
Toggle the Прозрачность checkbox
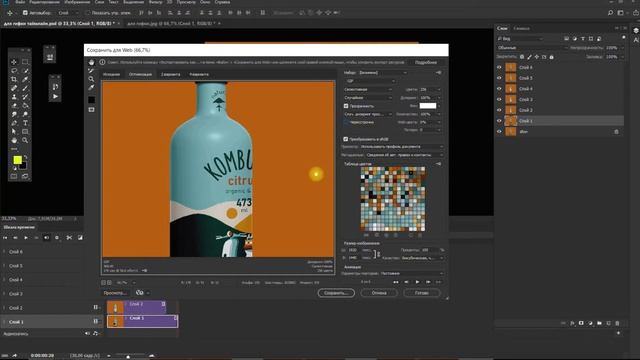point(346,106)
